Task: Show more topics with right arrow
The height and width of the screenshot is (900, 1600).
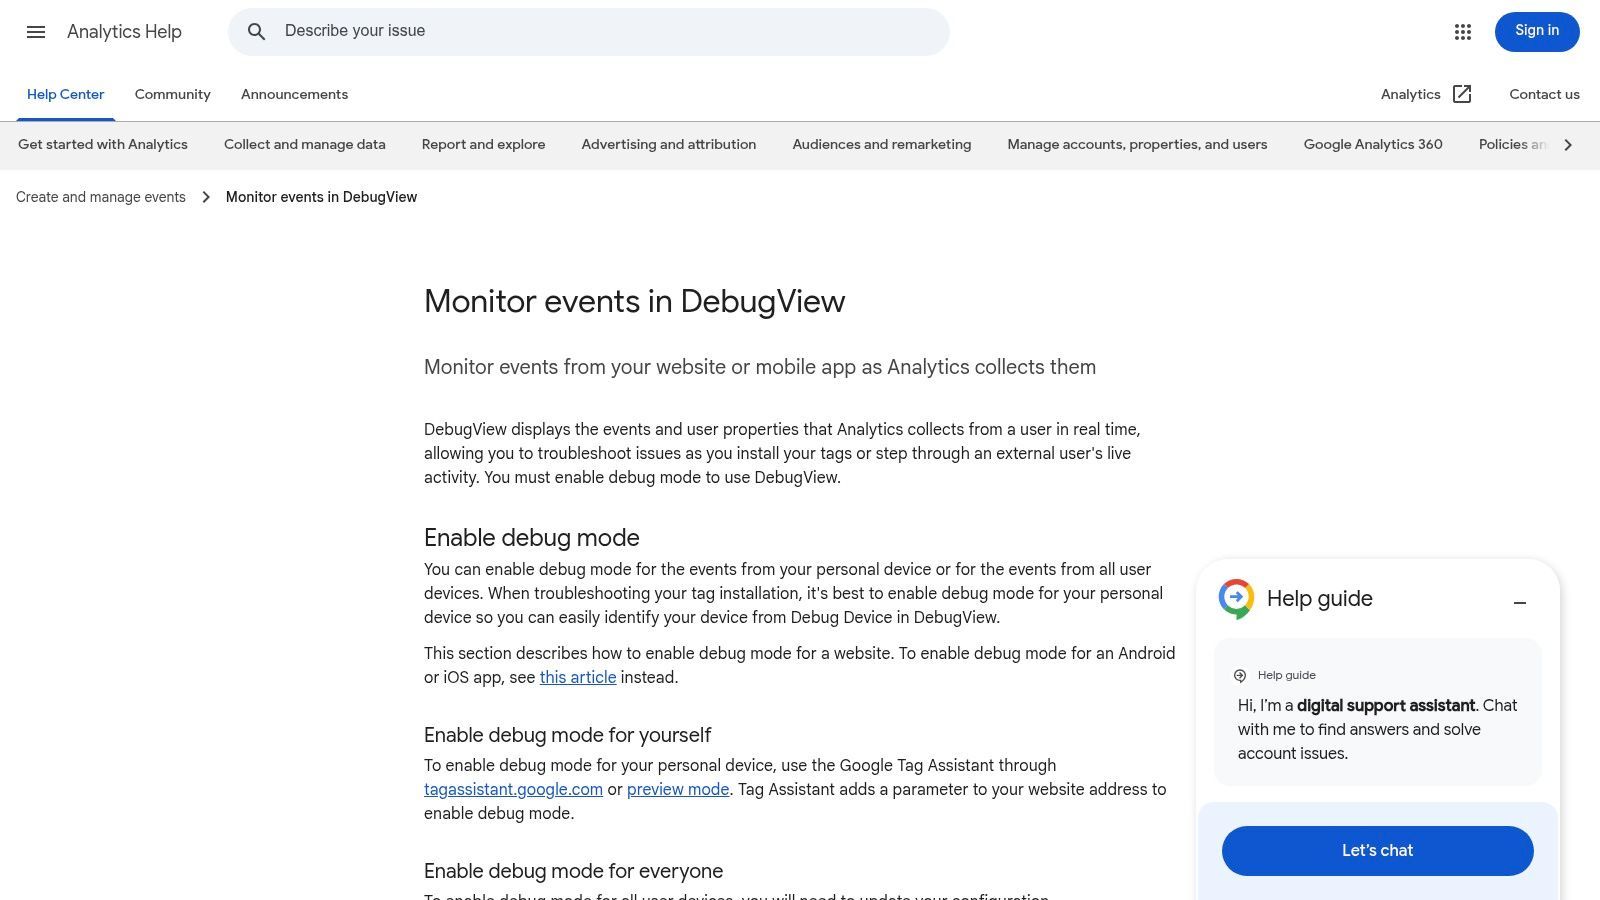Action: 1568,145
